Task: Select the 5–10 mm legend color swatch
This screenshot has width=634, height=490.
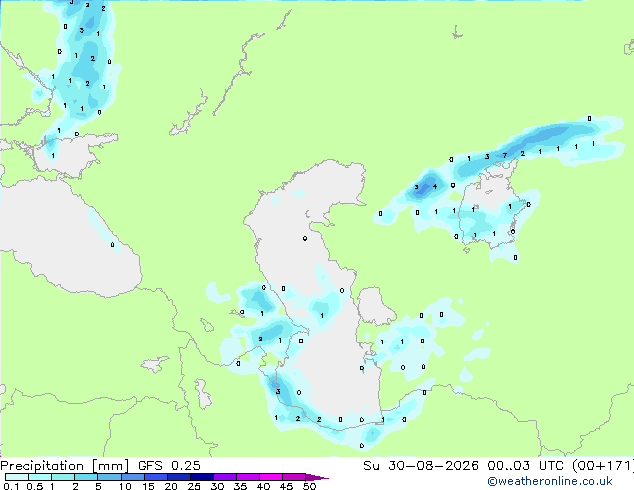Action: [109, 477]
